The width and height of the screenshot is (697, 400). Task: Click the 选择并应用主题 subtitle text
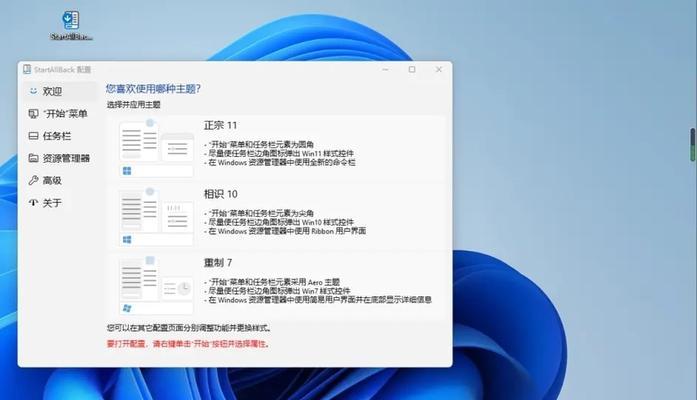click(x=133, y=105)
